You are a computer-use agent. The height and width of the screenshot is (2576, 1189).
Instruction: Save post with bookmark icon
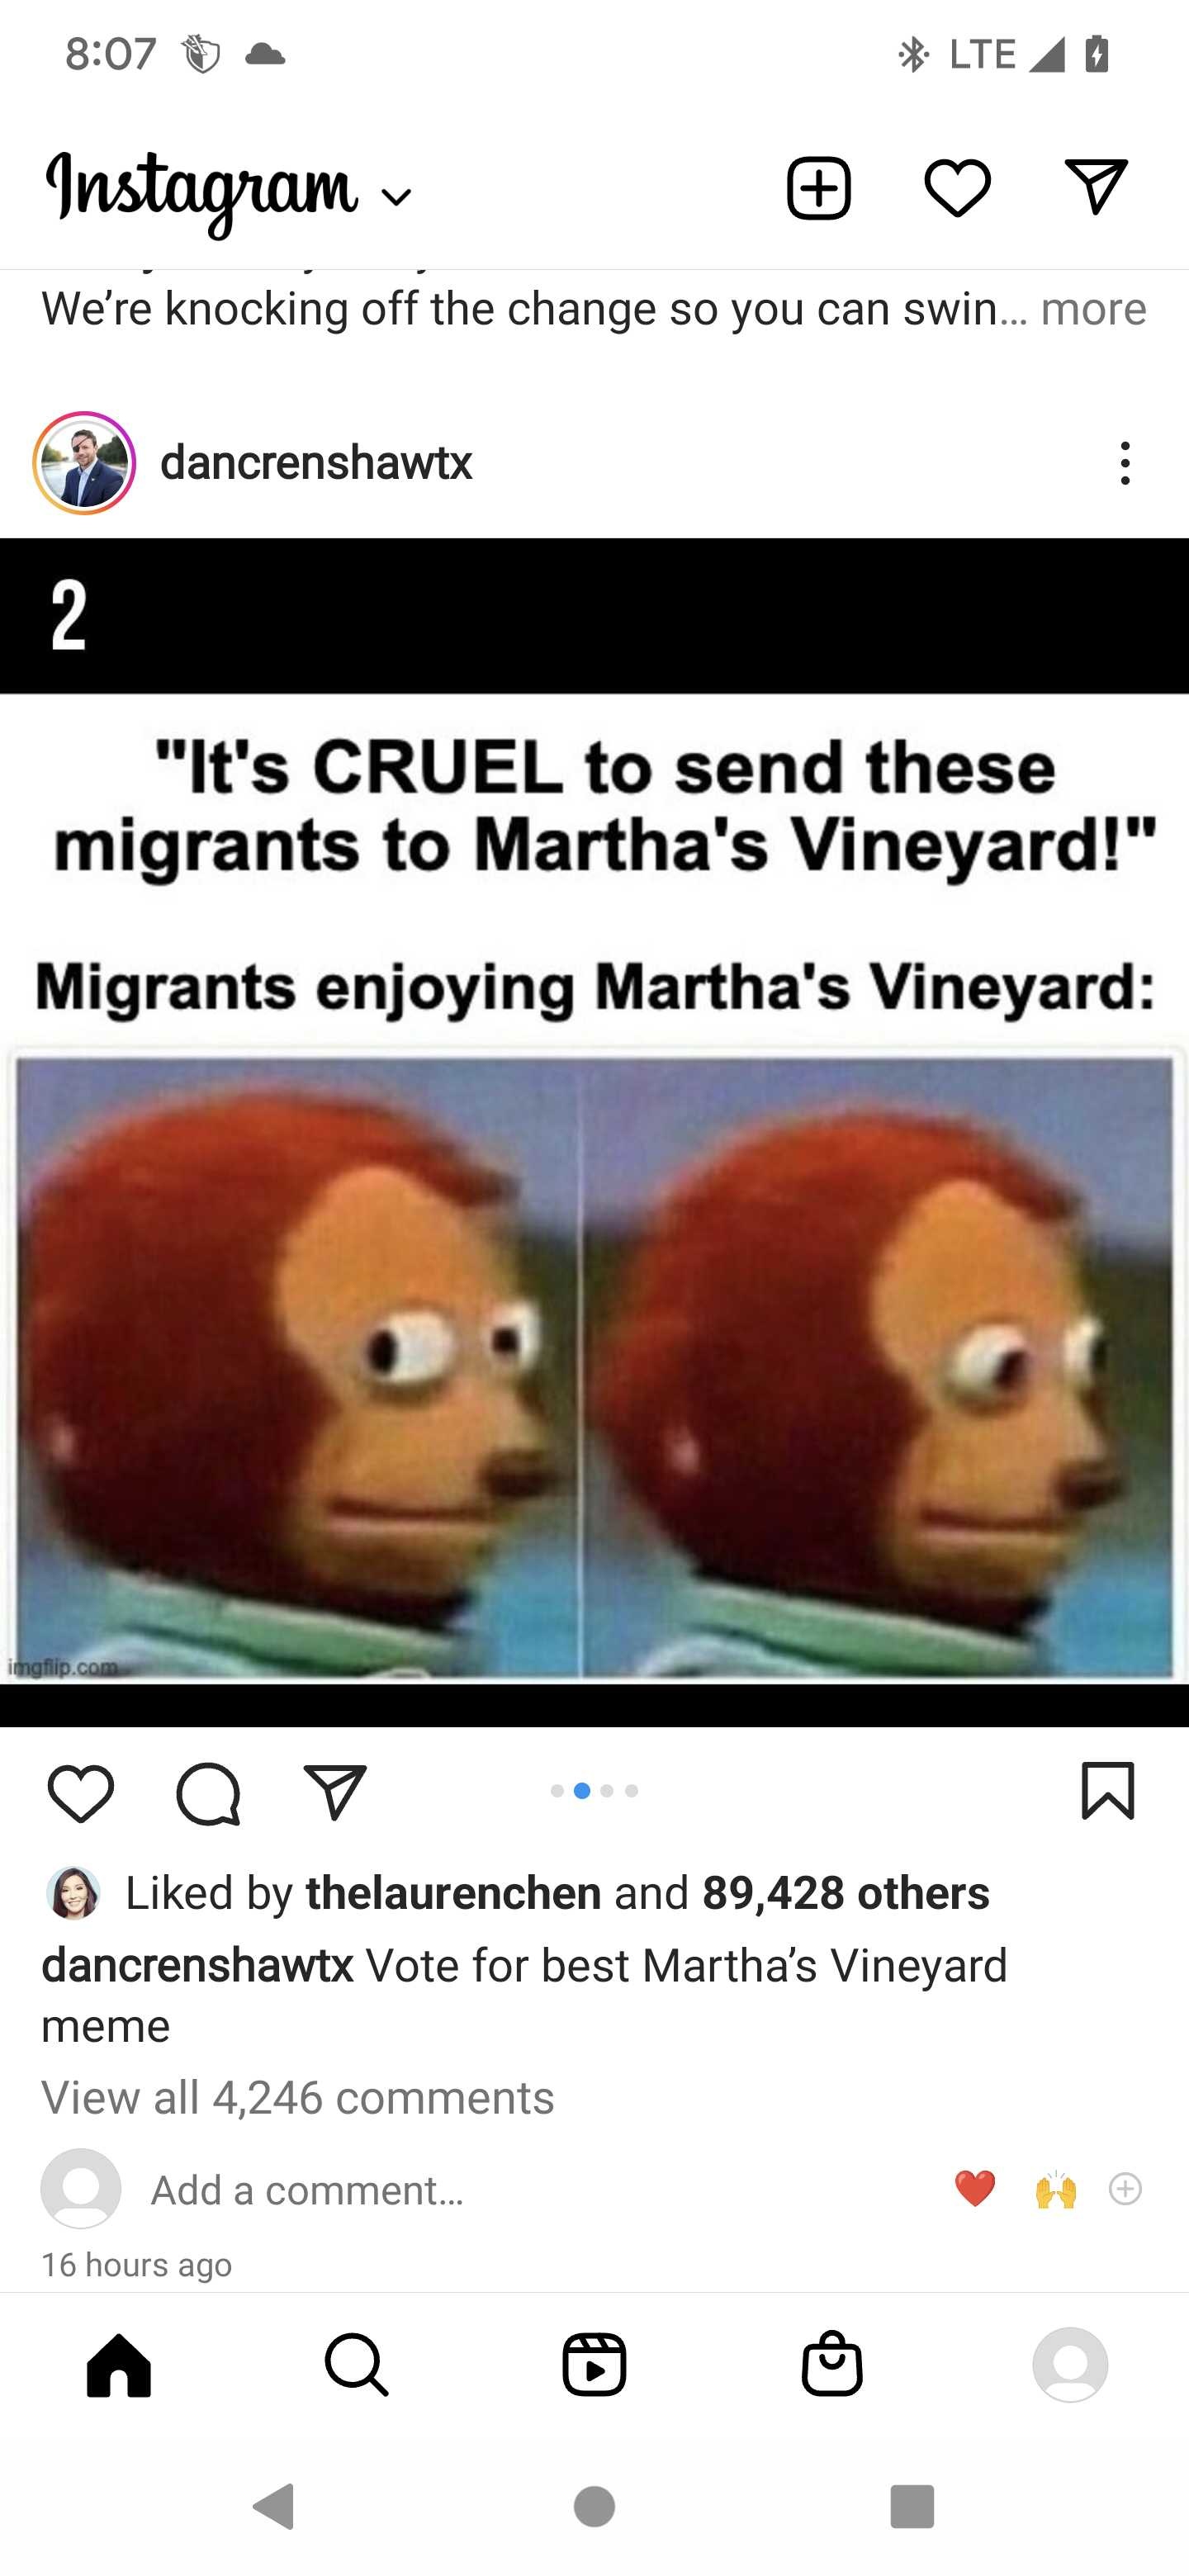click(x=1108, y=1791)
